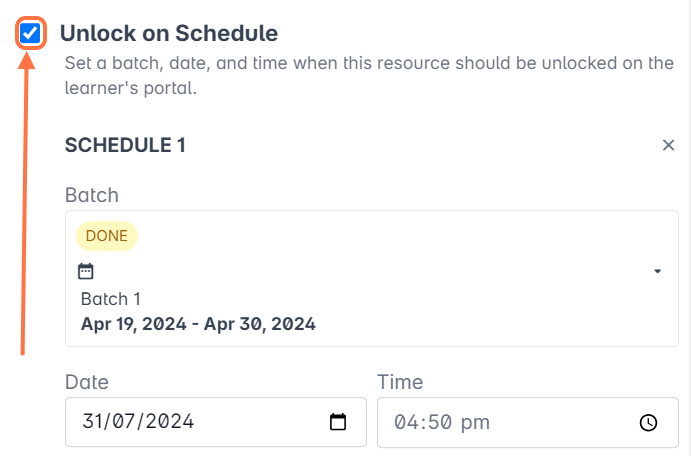Click the SCHEDULE 1 heading

click(125, 145)
